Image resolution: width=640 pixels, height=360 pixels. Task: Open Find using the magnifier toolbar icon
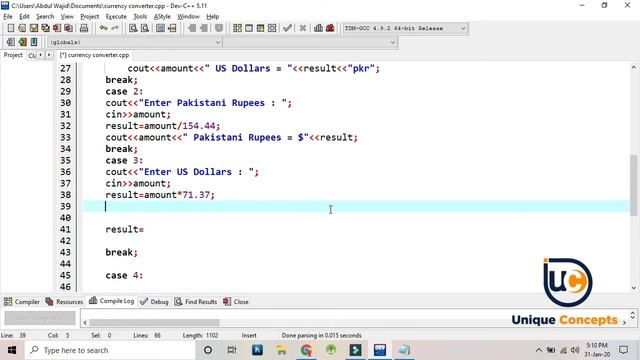(133, 28)
